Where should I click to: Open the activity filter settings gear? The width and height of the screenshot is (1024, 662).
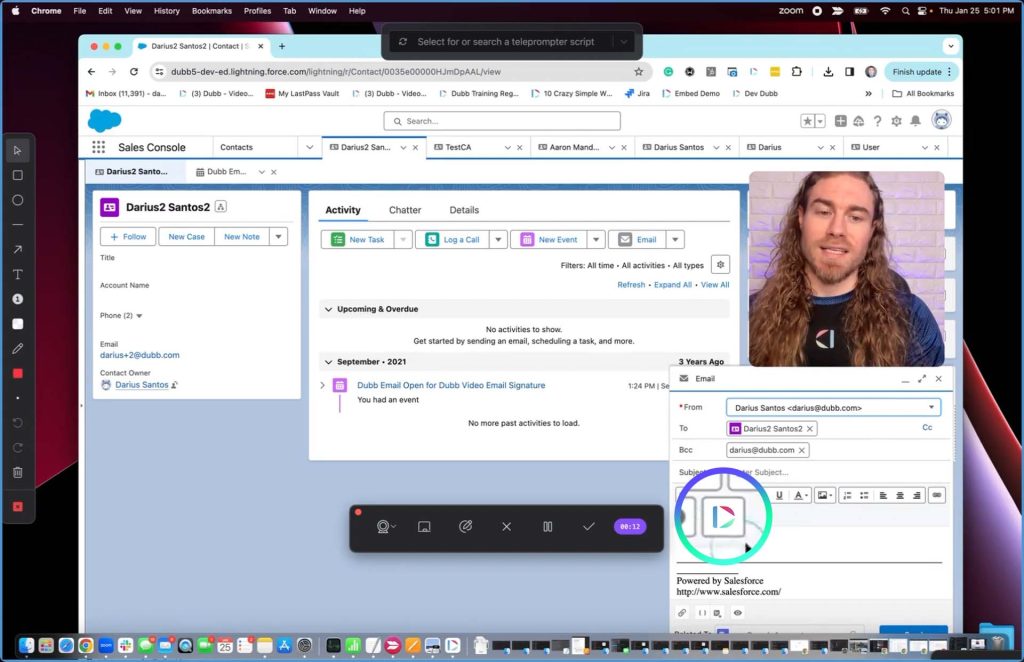[720, 264]
